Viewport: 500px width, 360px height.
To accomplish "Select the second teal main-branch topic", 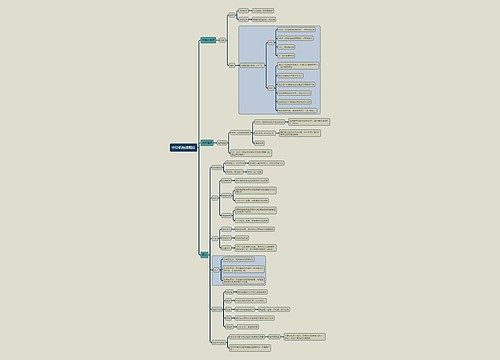I will pos(207,143).
